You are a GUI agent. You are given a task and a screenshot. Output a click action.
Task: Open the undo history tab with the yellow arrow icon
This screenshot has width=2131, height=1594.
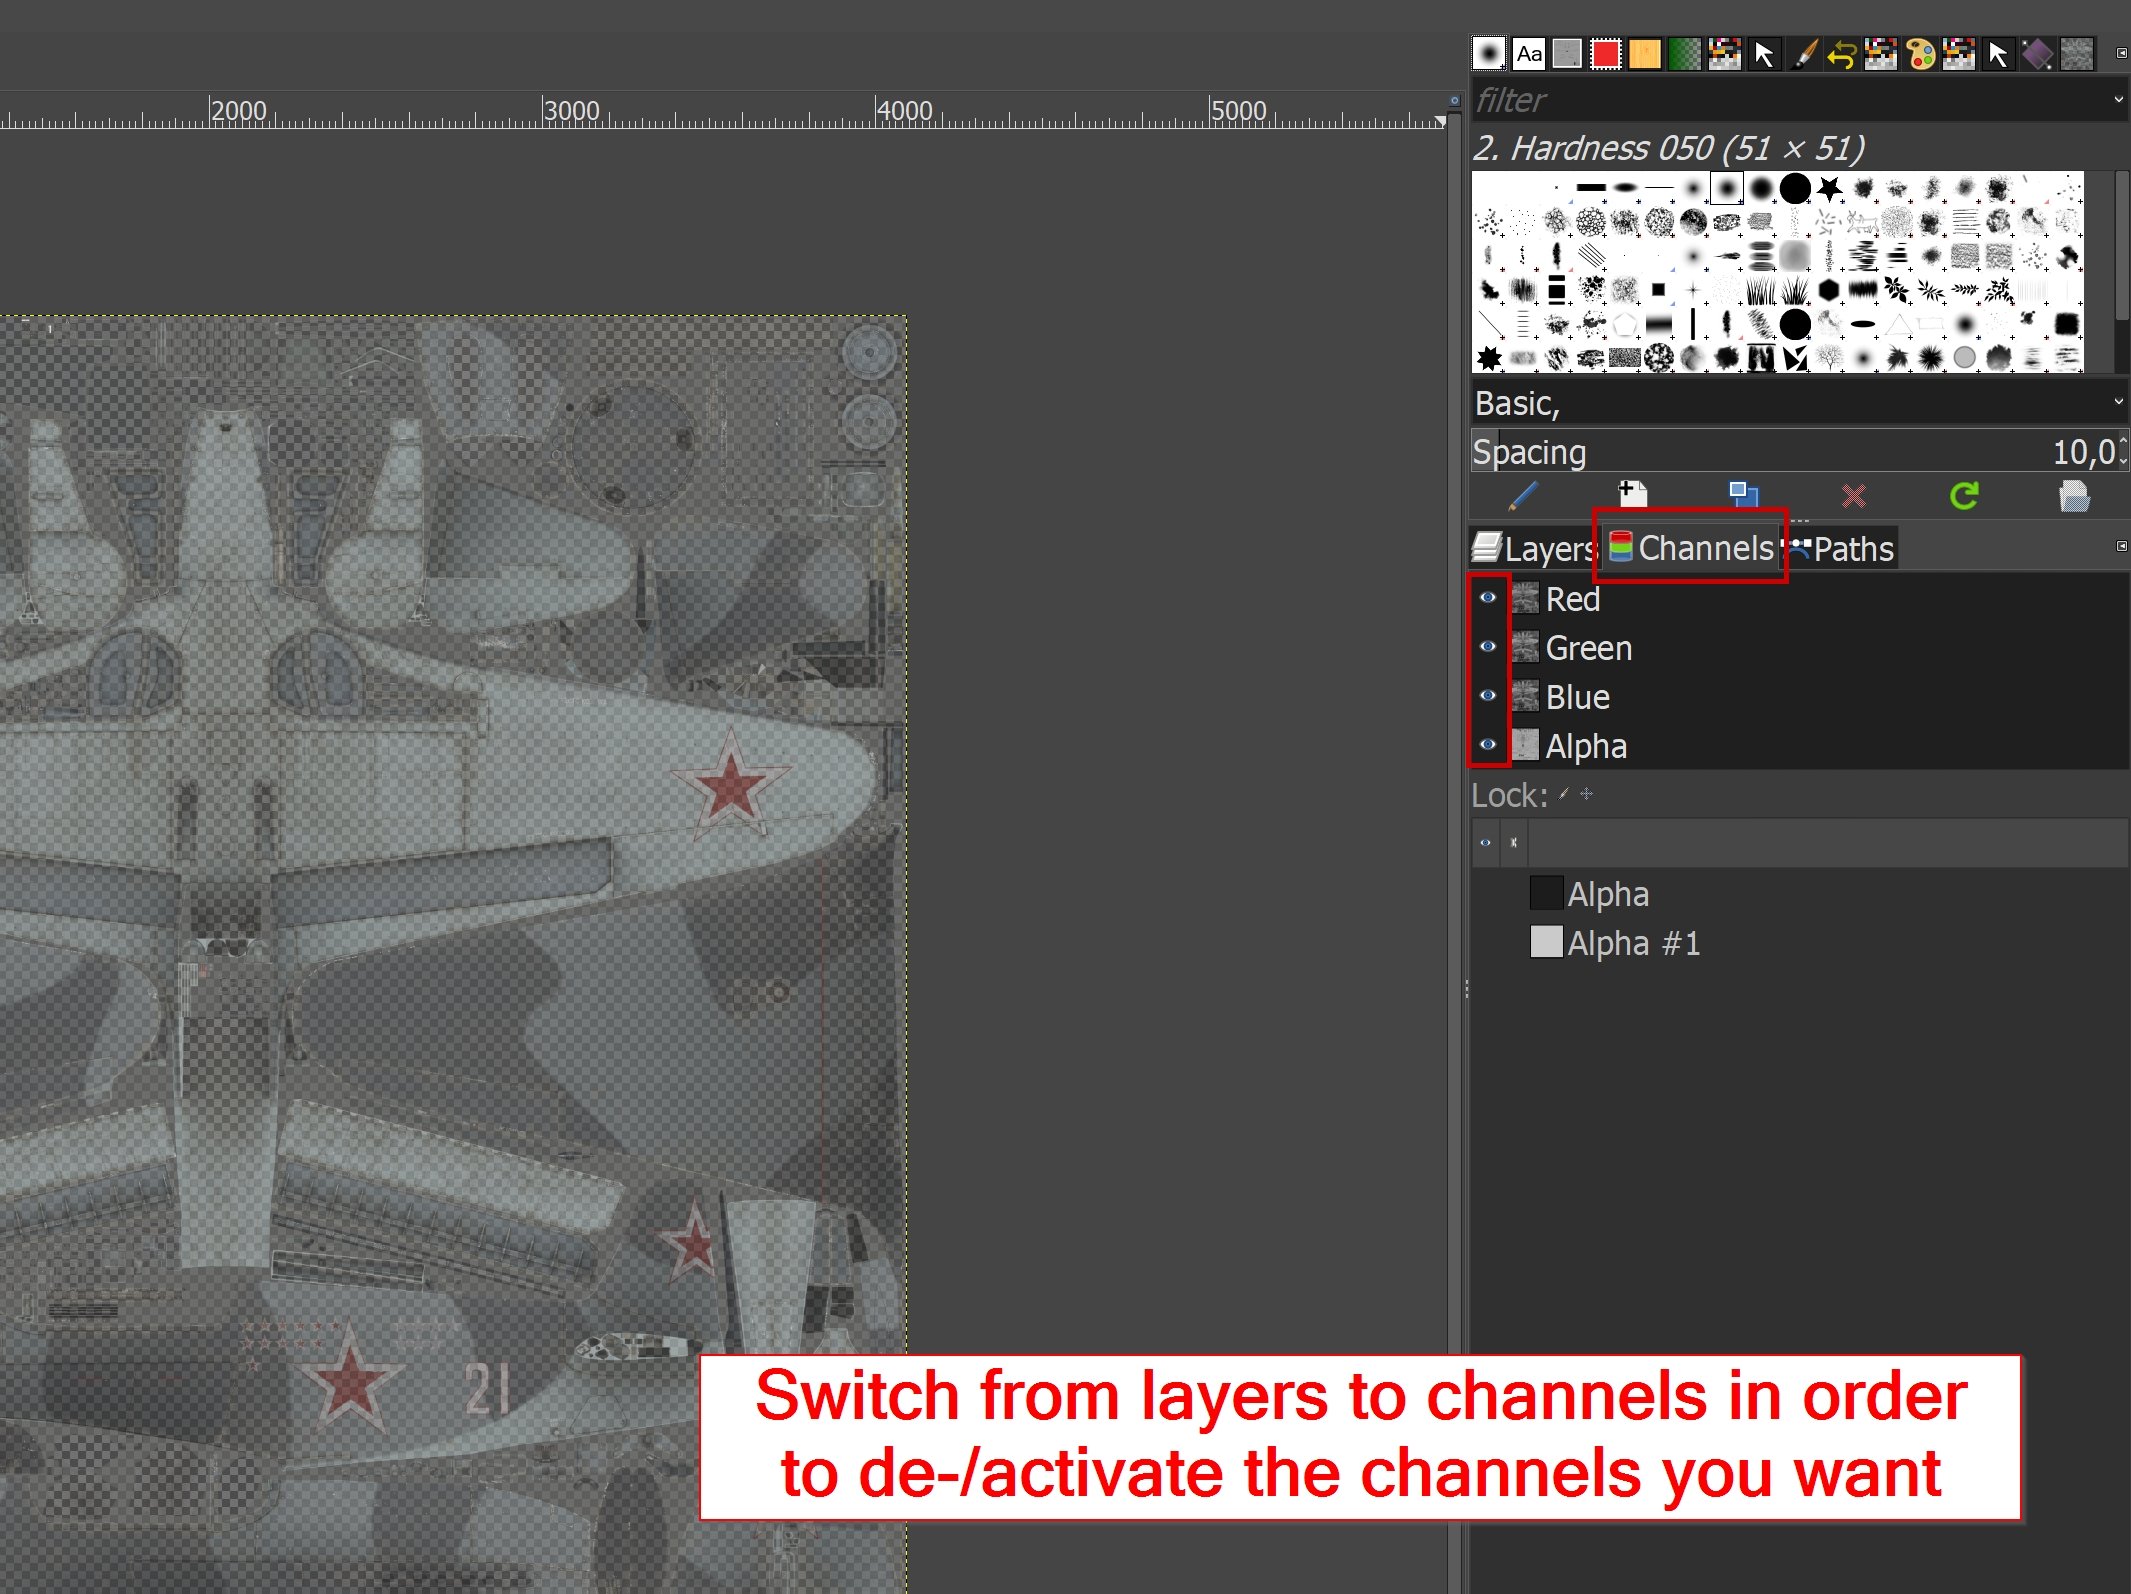click(1842, 54)
